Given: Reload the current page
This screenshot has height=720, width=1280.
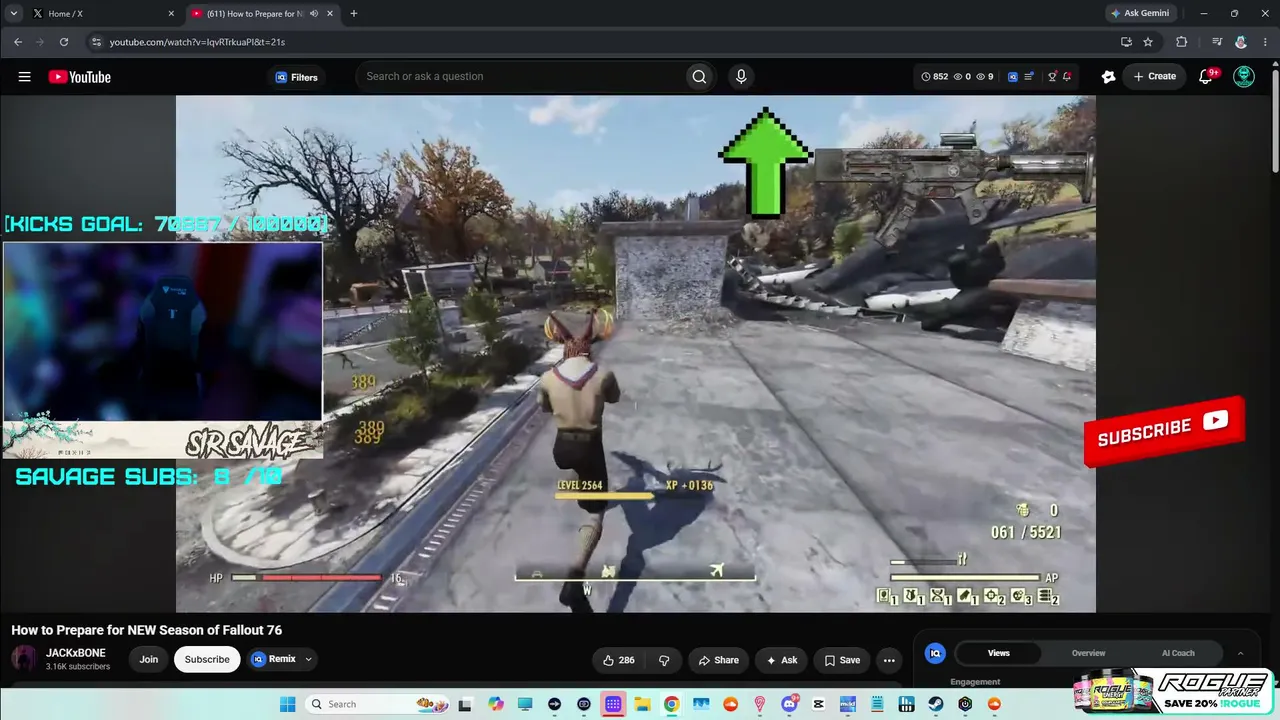Looking at the screenshot, I should [64, 42].
